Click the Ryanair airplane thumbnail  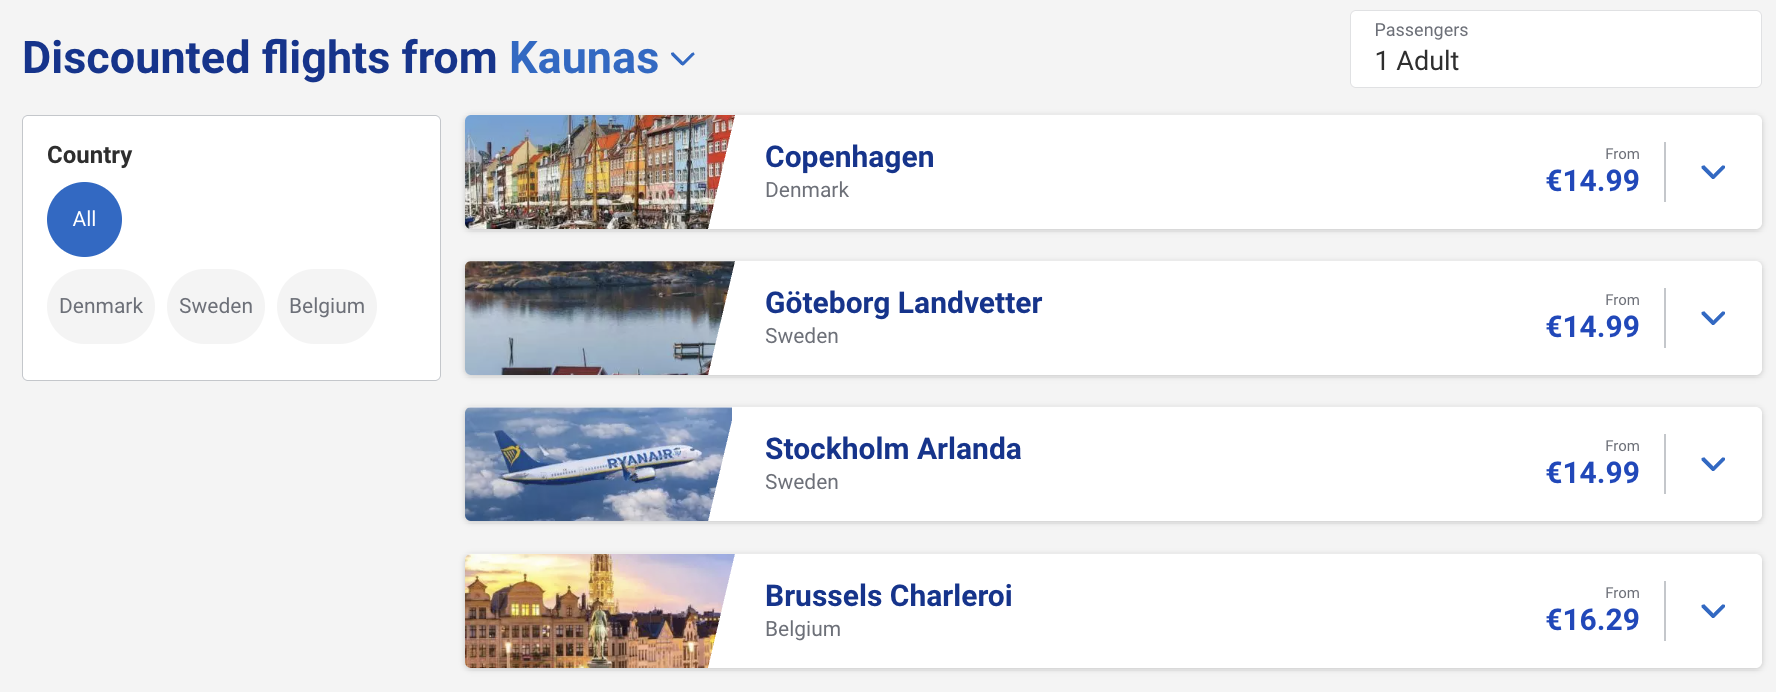[x=598, y=464]
